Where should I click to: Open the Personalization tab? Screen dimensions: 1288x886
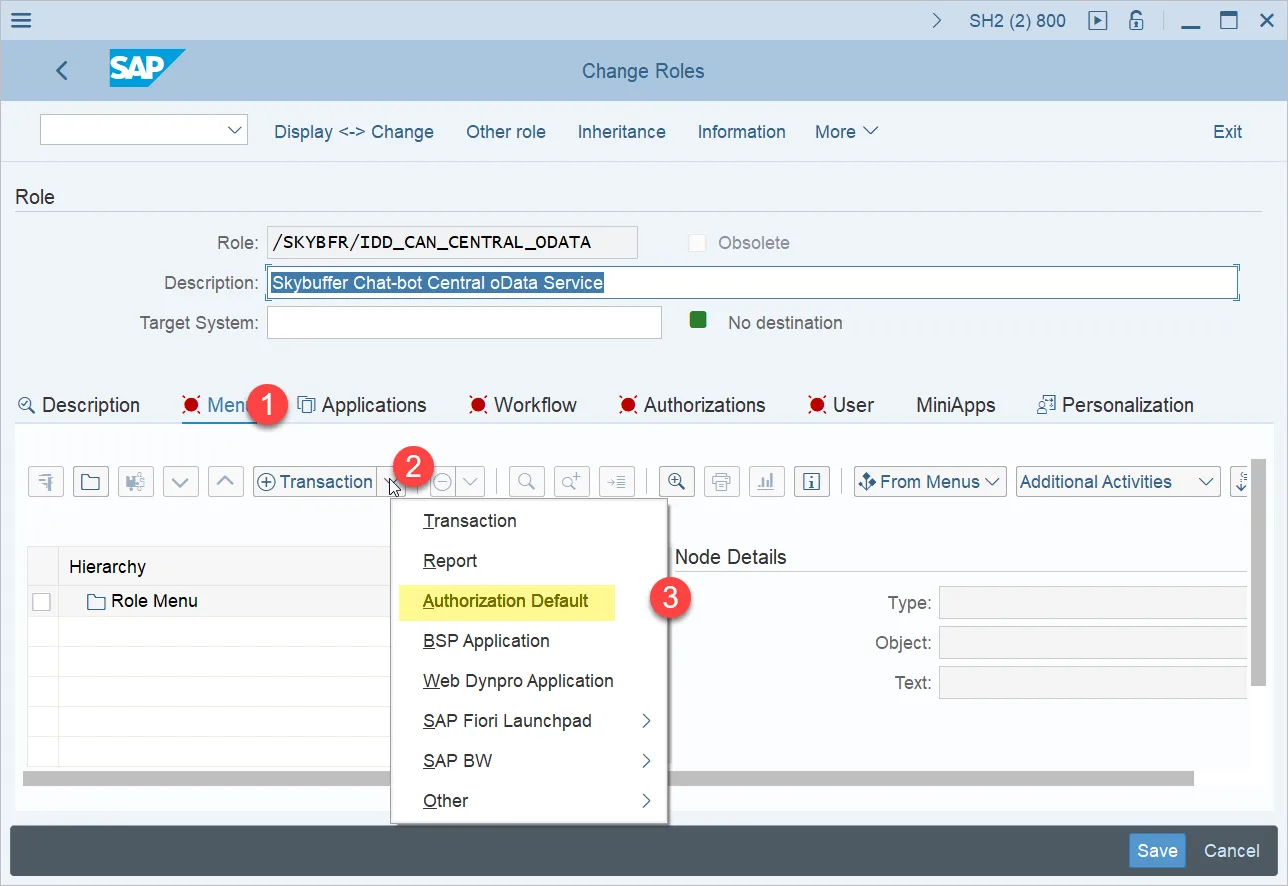pos(1115,405)
